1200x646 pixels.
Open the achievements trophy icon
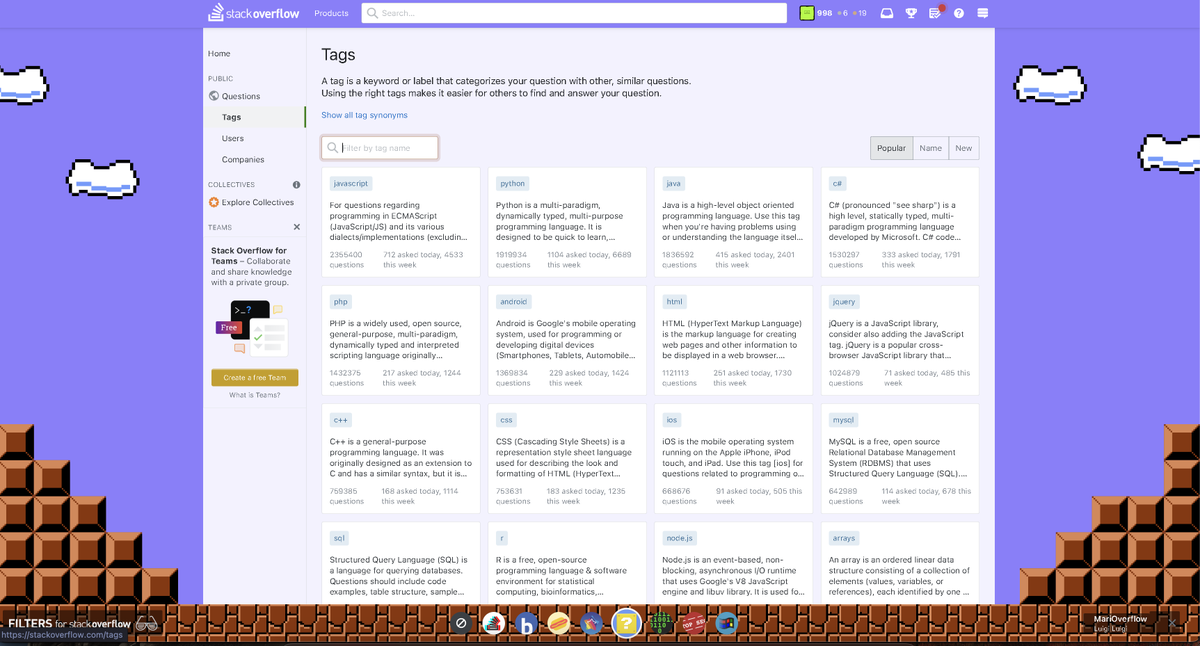pyautogui.click(x=911, y=13)
